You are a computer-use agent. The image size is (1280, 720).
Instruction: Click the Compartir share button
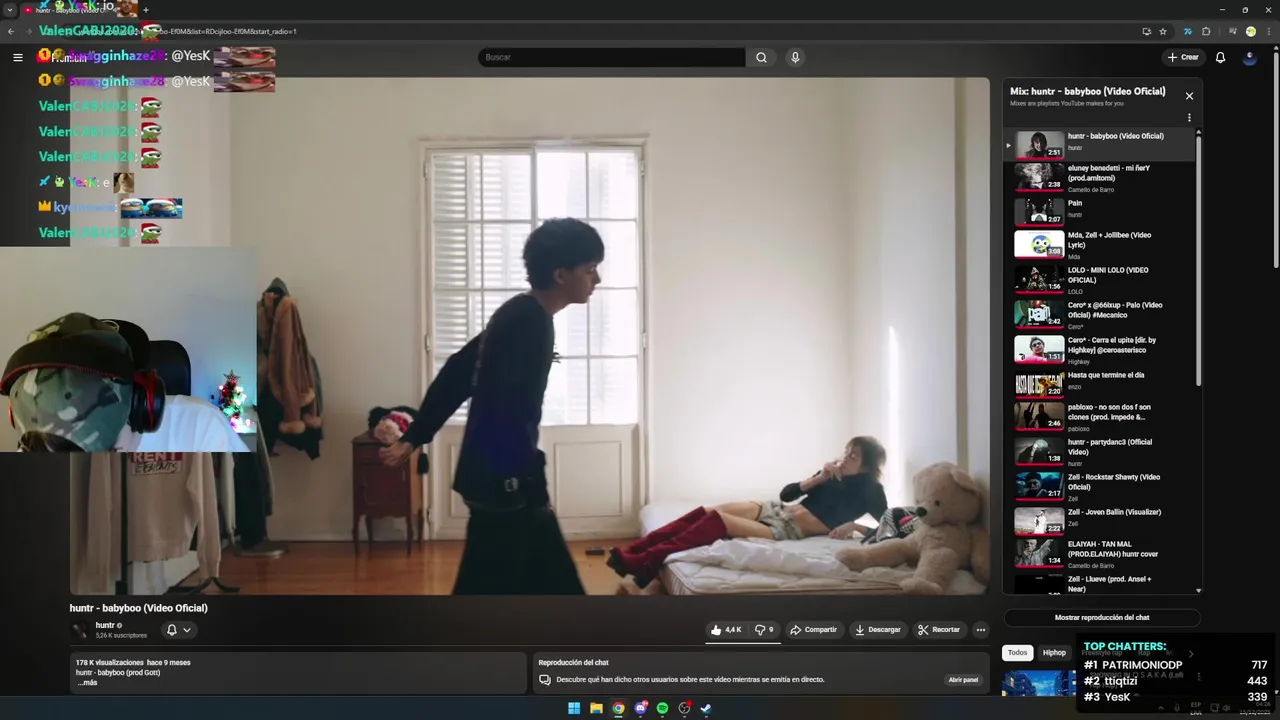[813, 630]
